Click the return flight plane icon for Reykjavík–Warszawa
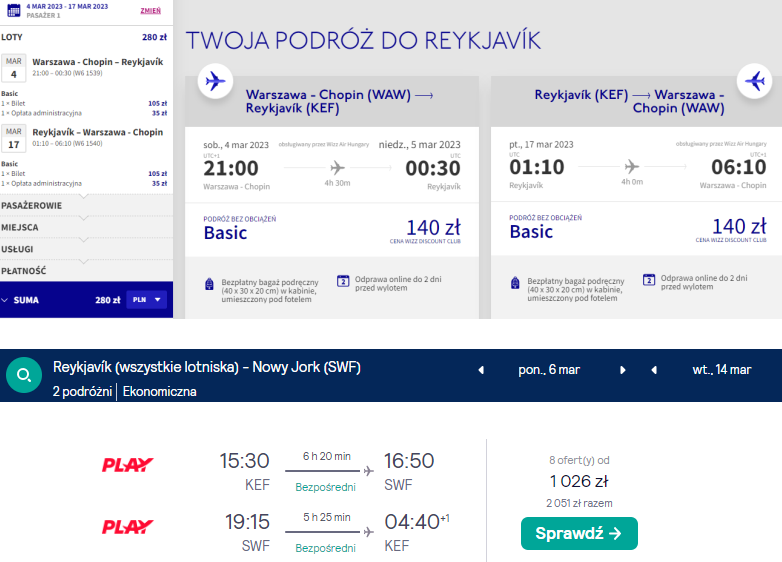 point(753,81)
